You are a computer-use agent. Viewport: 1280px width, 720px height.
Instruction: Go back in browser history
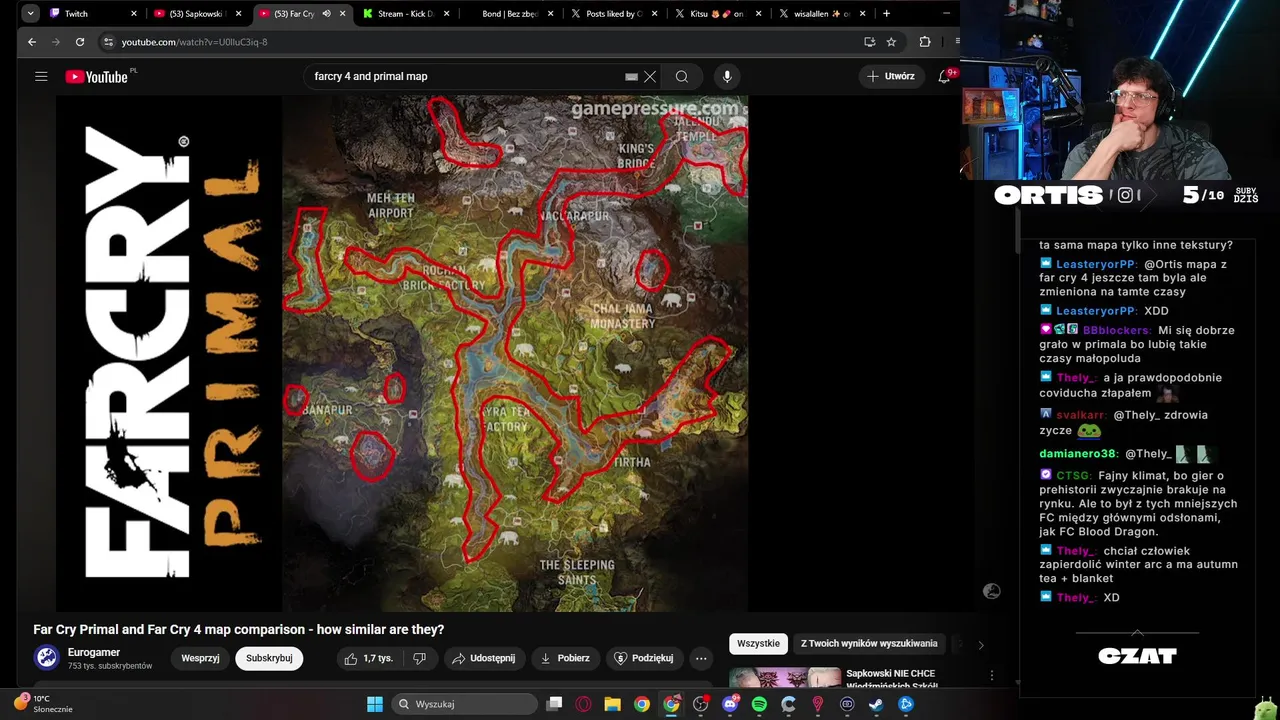tap(32, 42)
